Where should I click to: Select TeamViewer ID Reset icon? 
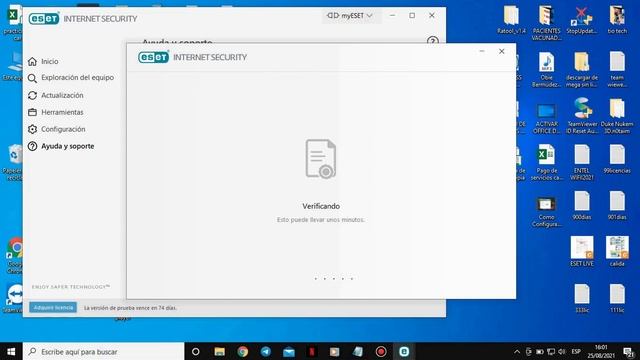click(582, 116)
